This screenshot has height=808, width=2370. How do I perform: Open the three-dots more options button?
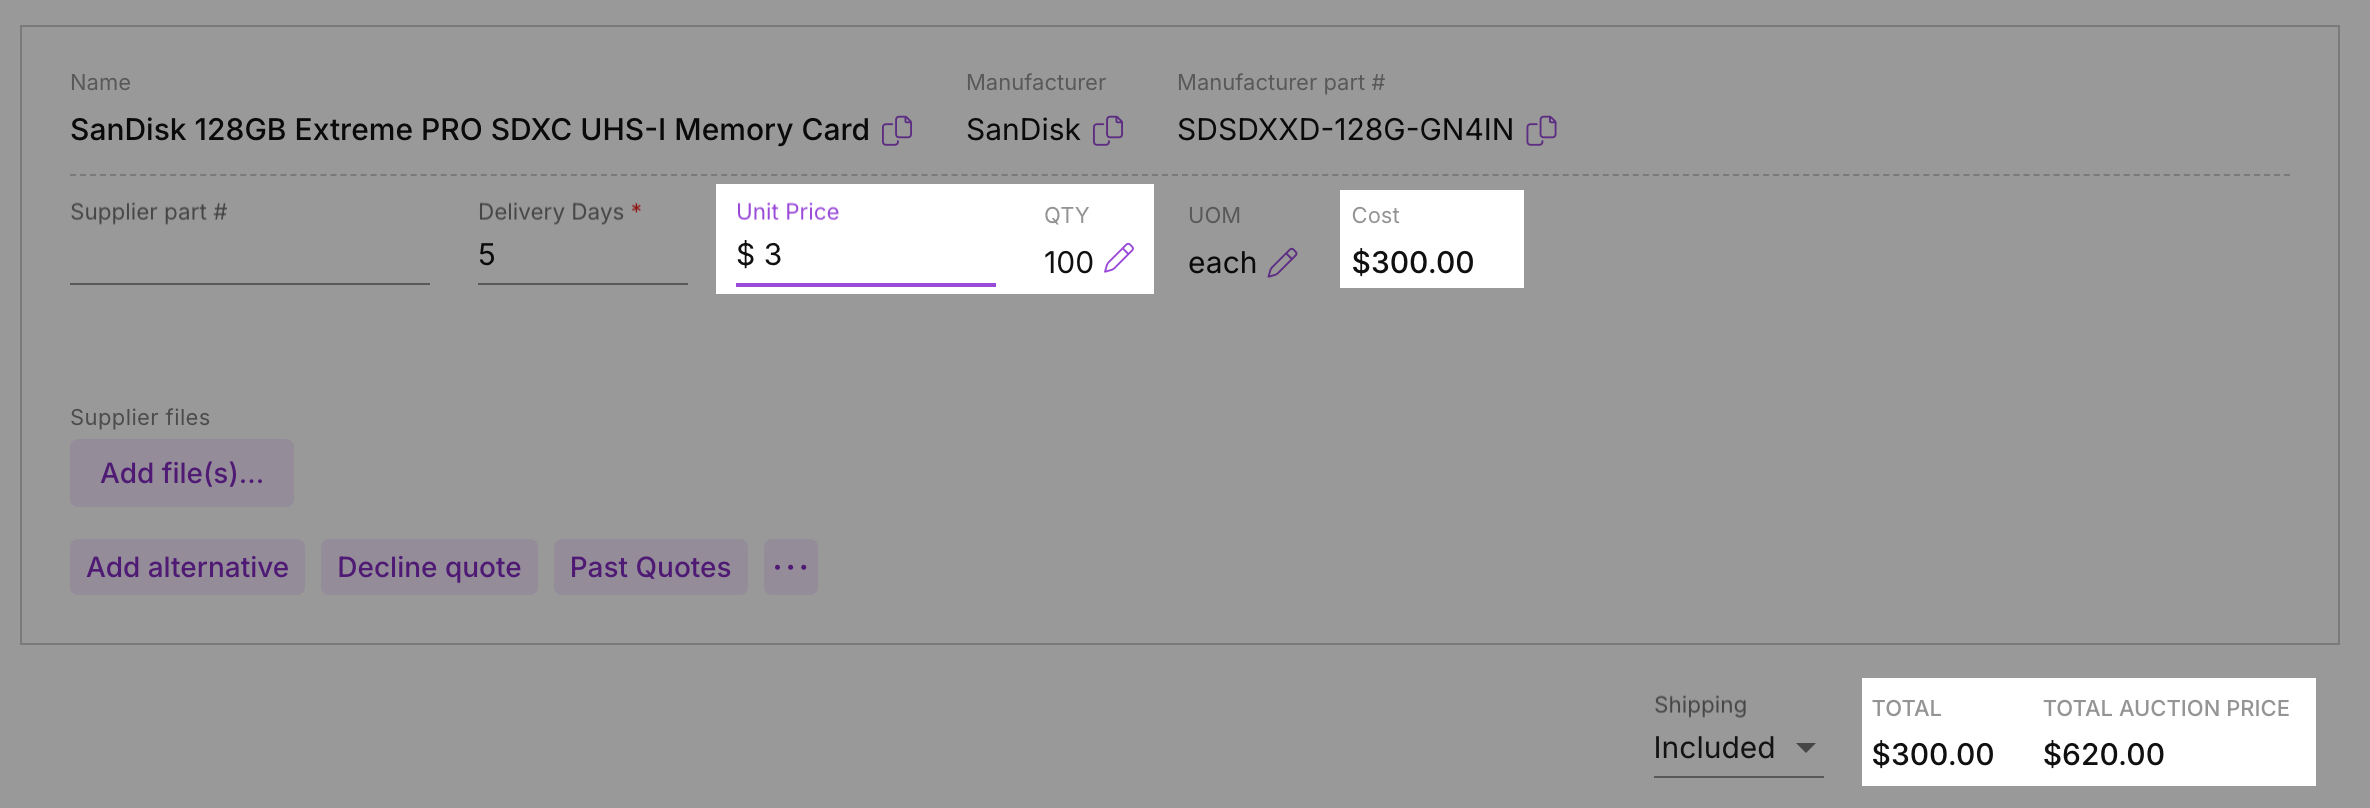point(791,567)
